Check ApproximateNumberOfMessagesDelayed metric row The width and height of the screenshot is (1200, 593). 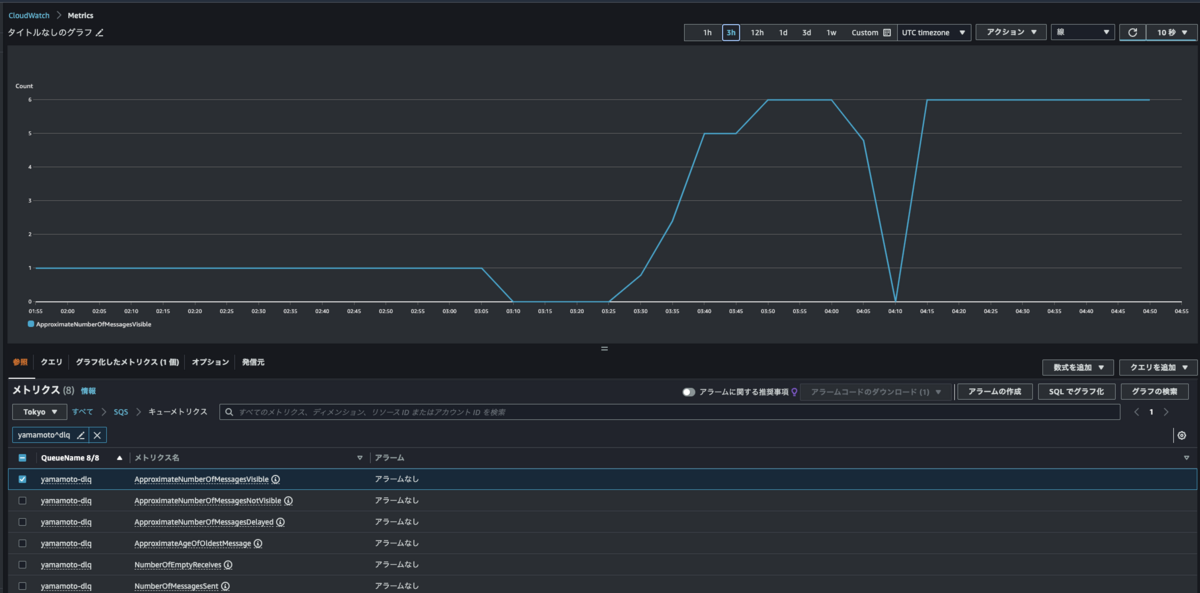(23, 522)
